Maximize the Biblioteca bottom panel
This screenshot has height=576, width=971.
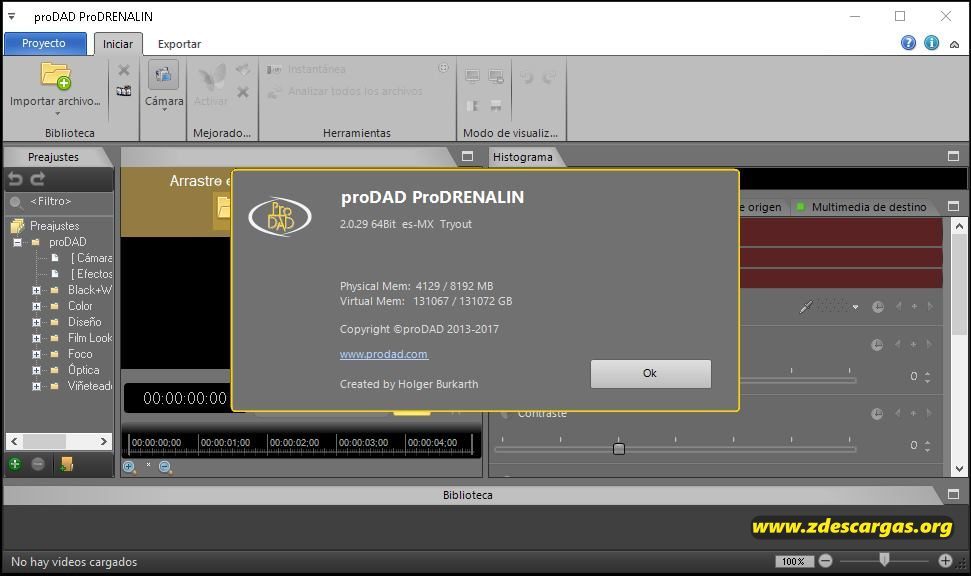pos(954,494)
